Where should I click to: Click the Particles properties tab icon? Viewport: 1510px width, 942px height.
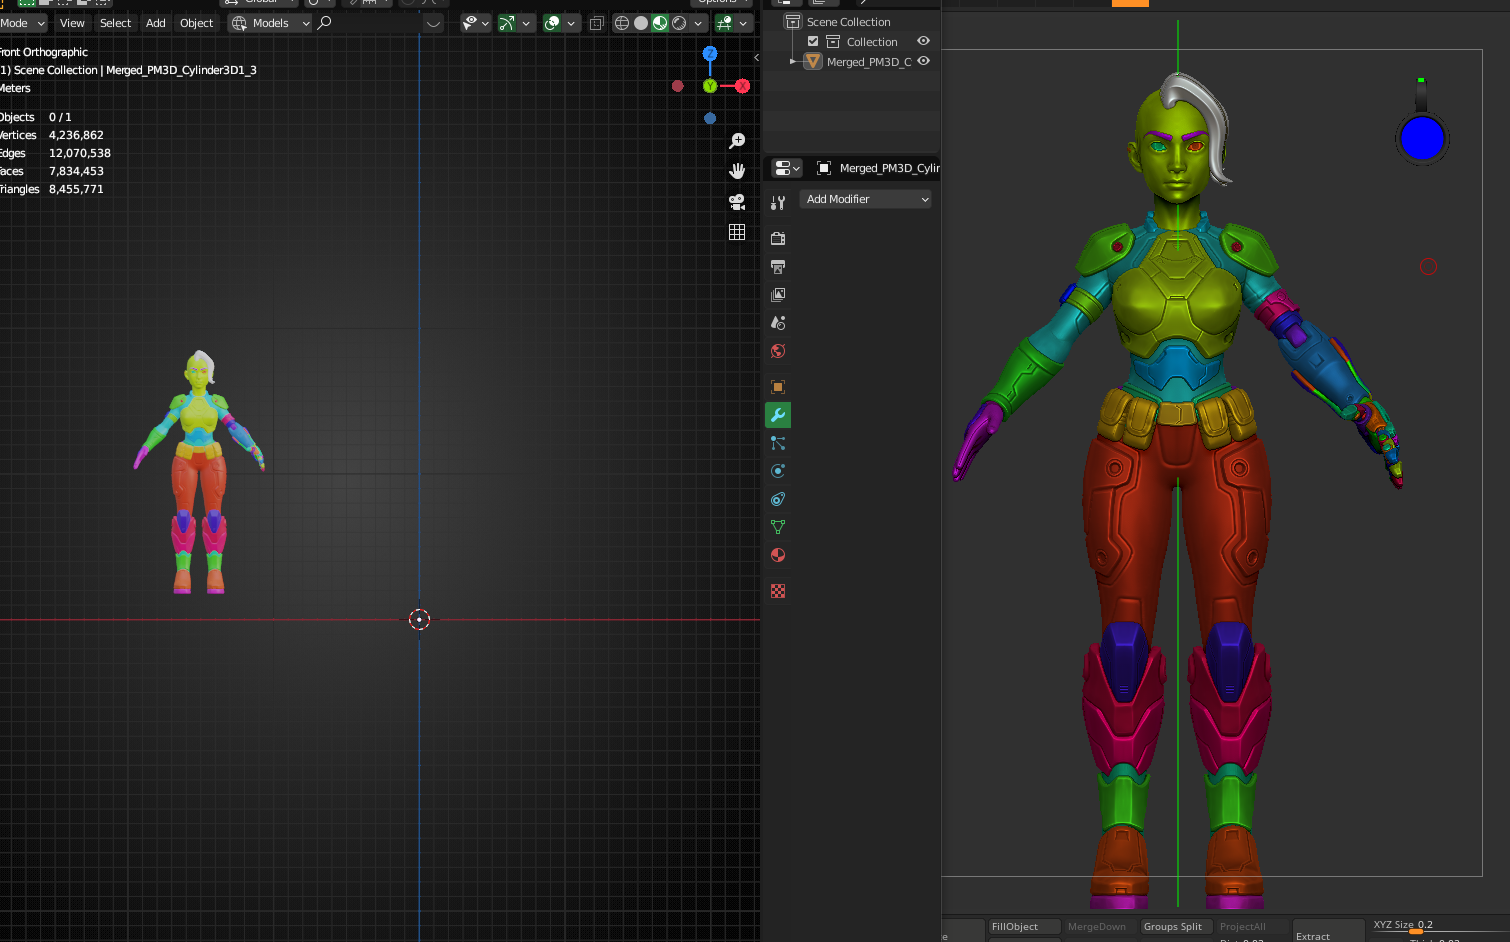tap(778, 443)
